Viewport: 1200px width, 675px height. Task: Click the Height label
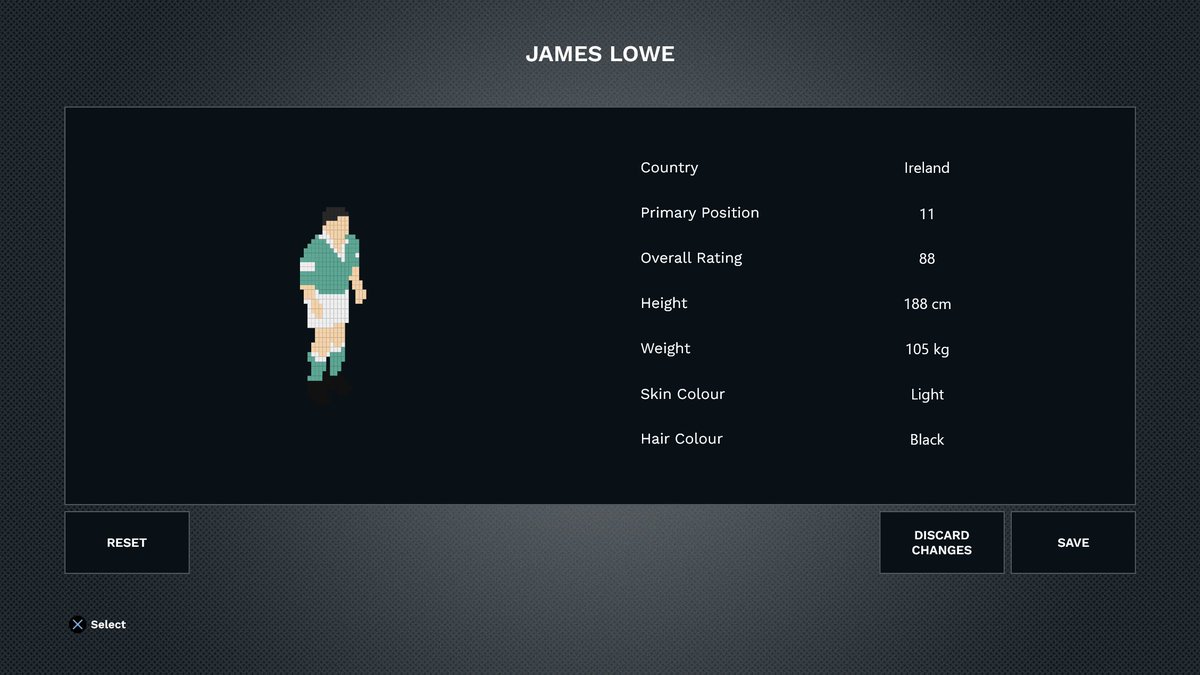pos(663,303)
